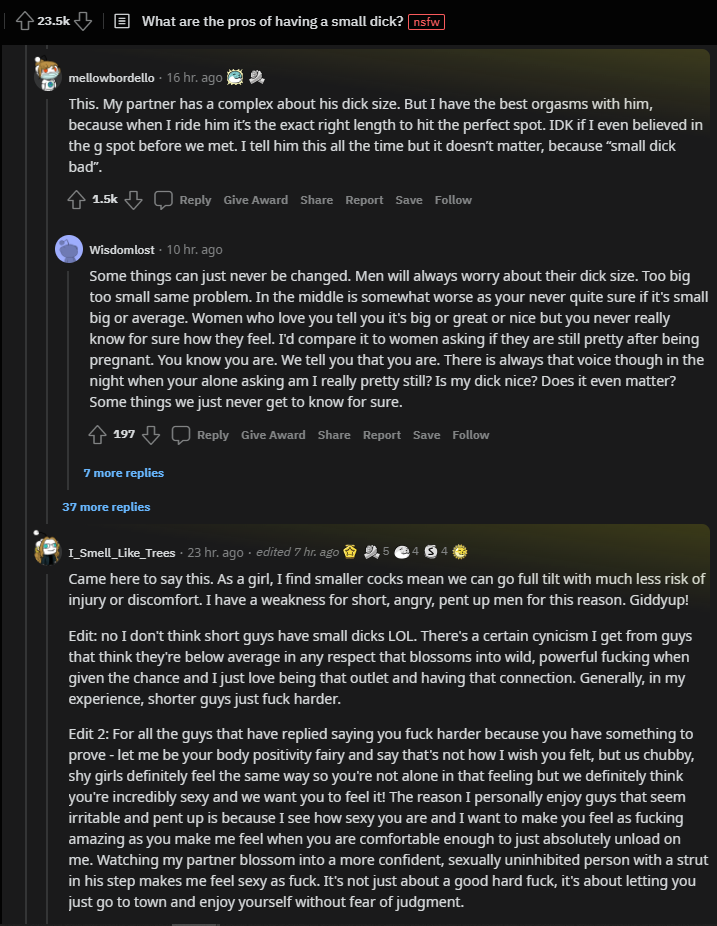Upvote mellowbordello's comment
This screenshot has width=717, height=926.
tap(76, 200)
